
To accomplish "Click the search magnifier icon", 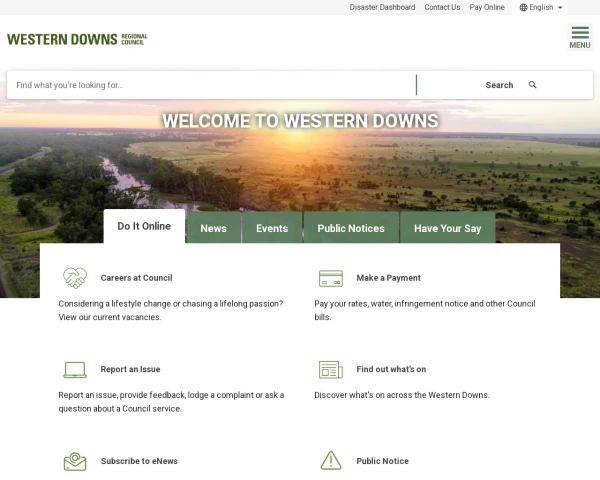I will [x=532, y=85].
